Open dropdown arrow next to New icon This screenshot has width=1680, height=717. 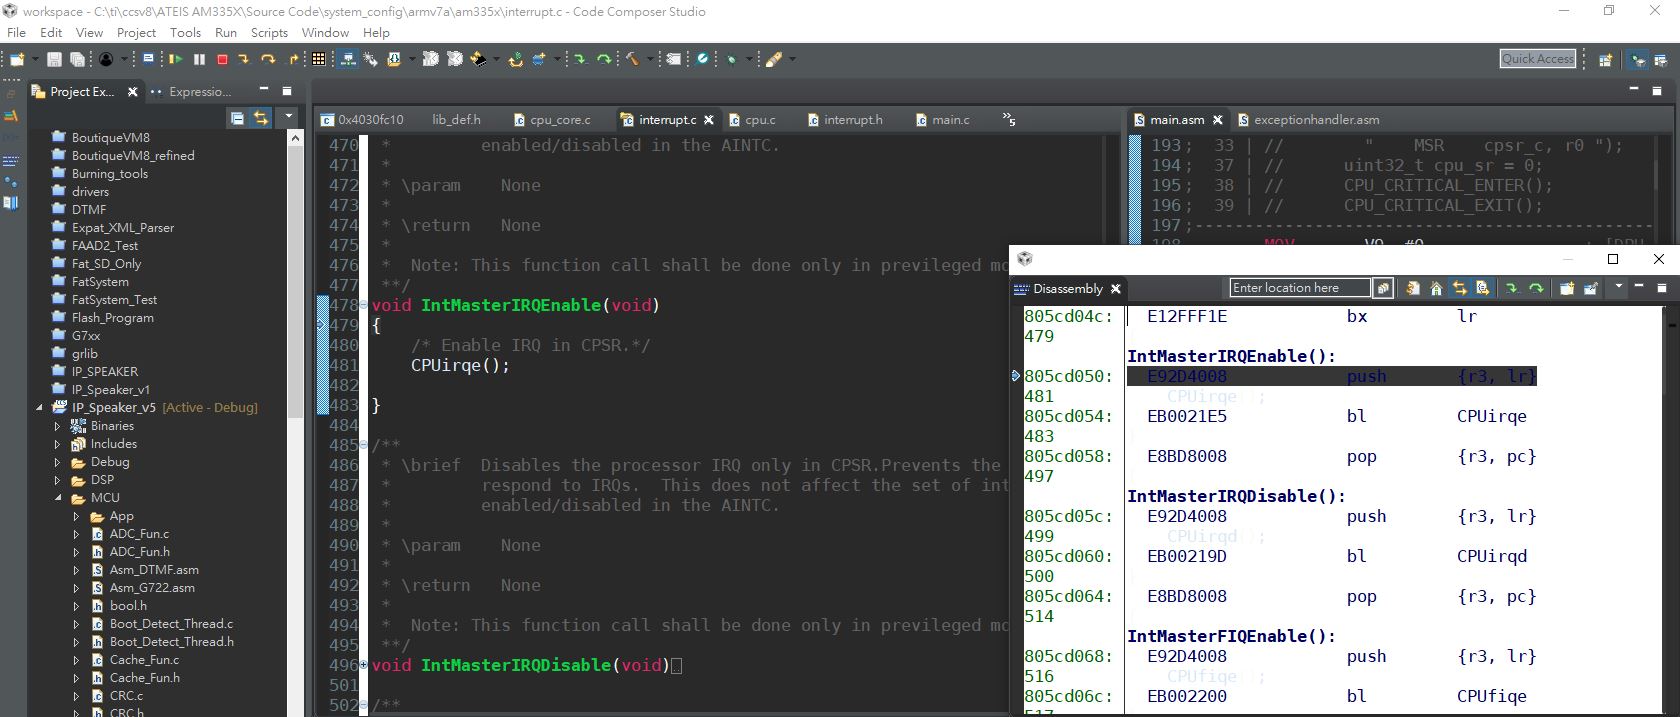pos(34,59)
